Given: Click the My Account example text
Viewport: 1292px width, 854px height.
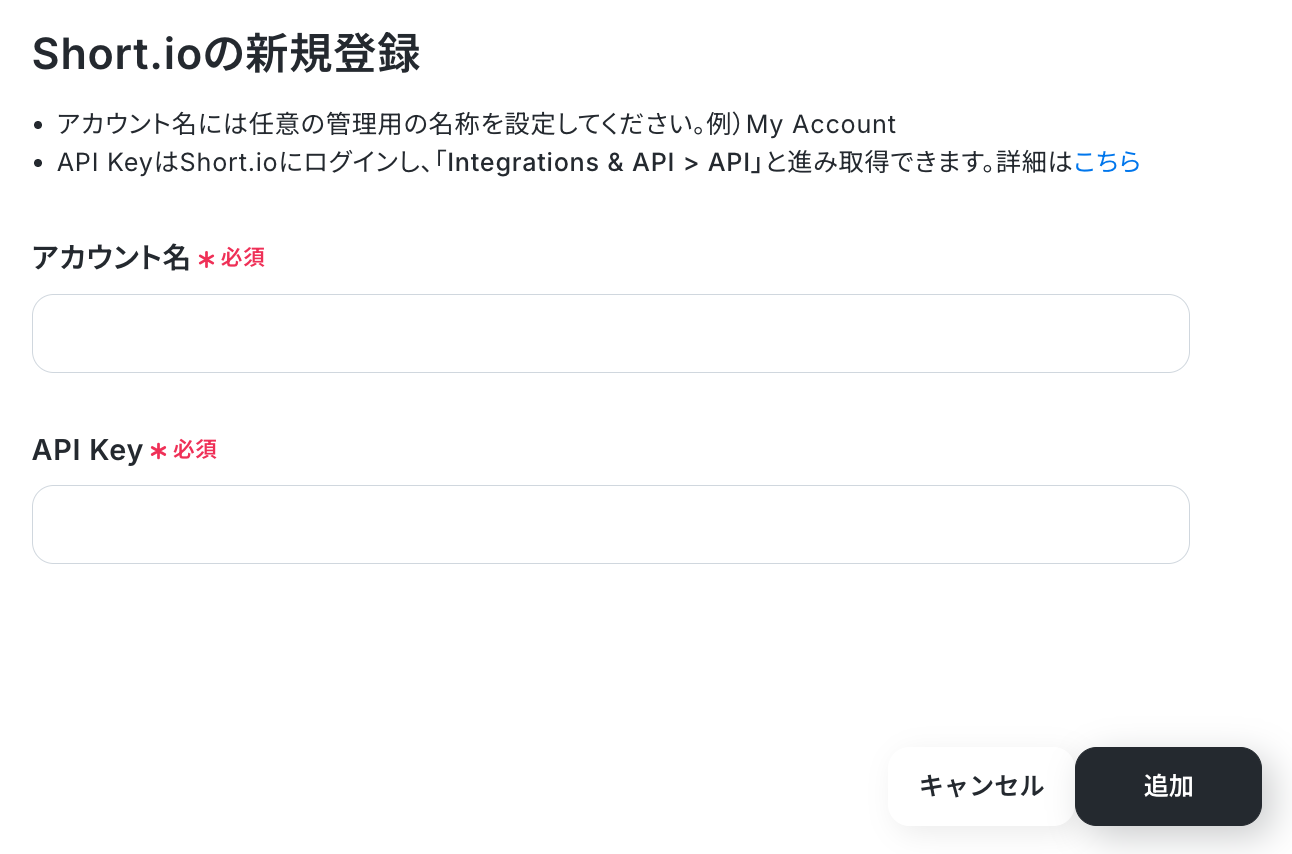Looking at the screenshot, I should pos(821,125).
